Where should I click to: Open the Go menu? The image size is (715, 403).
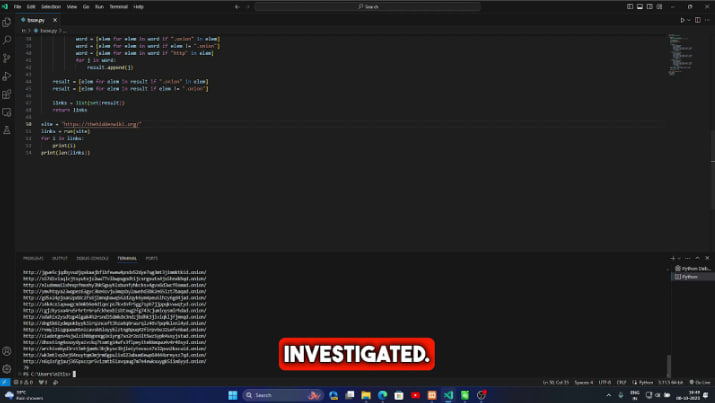(86, 6)
